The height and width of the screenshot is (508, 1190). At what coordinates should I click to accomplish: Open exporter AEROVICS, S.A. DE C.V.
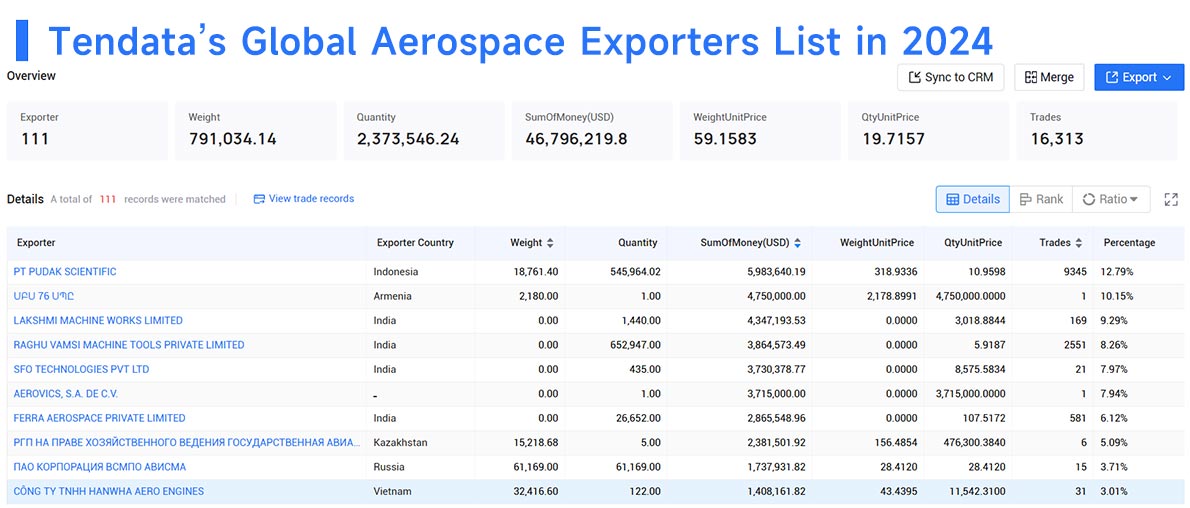pyautogui.click(x=66, y=393)
